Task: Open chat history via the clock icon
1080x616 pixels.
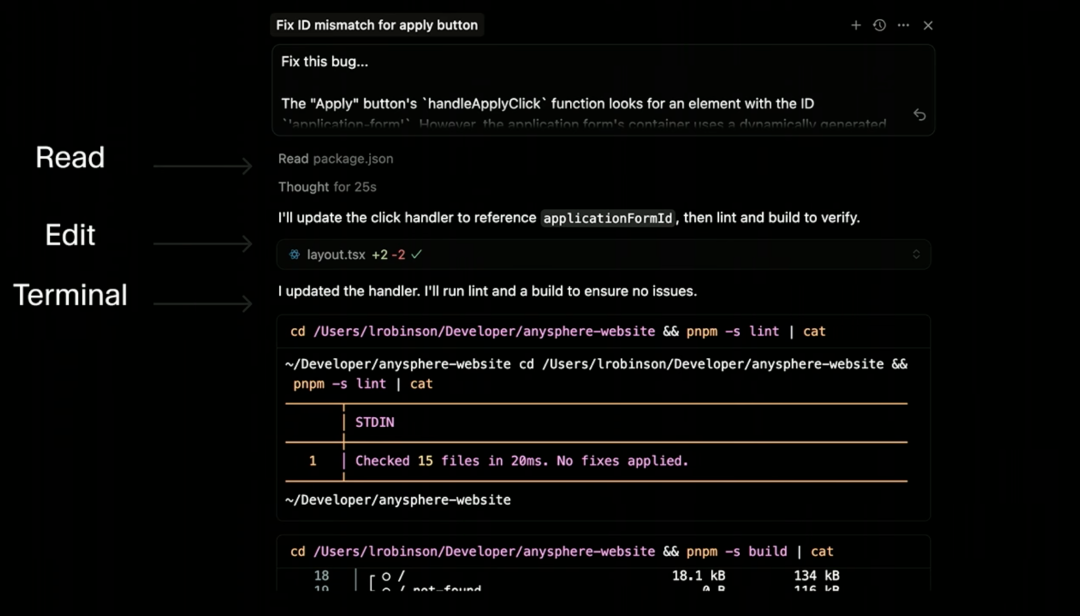Action: pos(879,25)
